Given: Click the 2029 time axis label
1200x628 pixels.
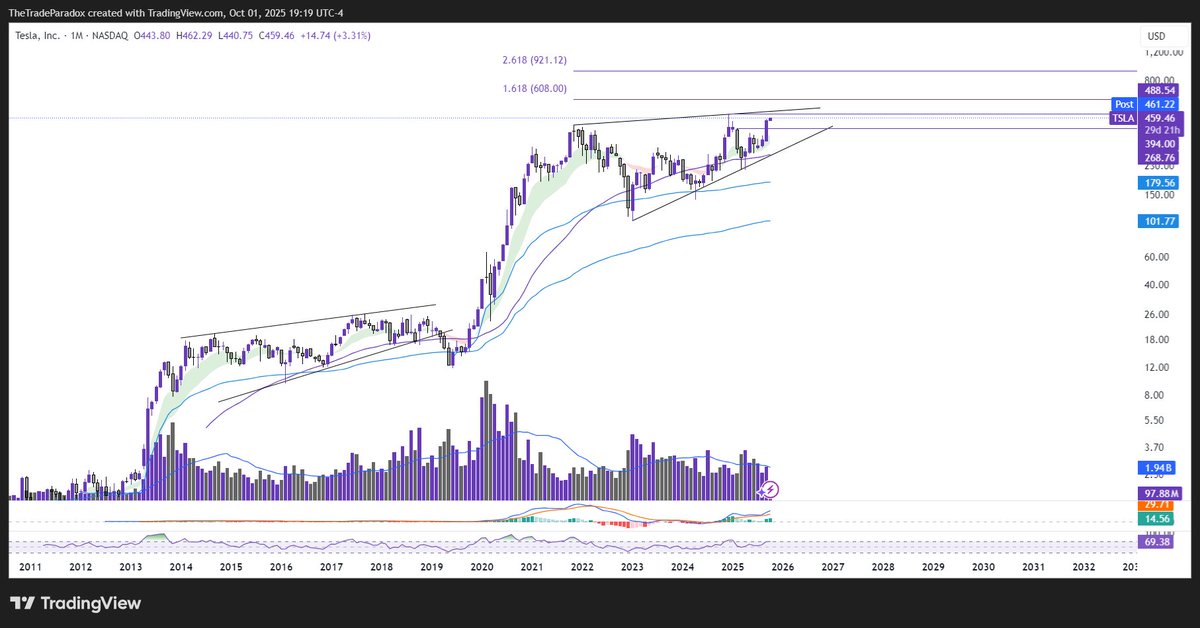Looking at the screenshot, I should click(932, 567).
